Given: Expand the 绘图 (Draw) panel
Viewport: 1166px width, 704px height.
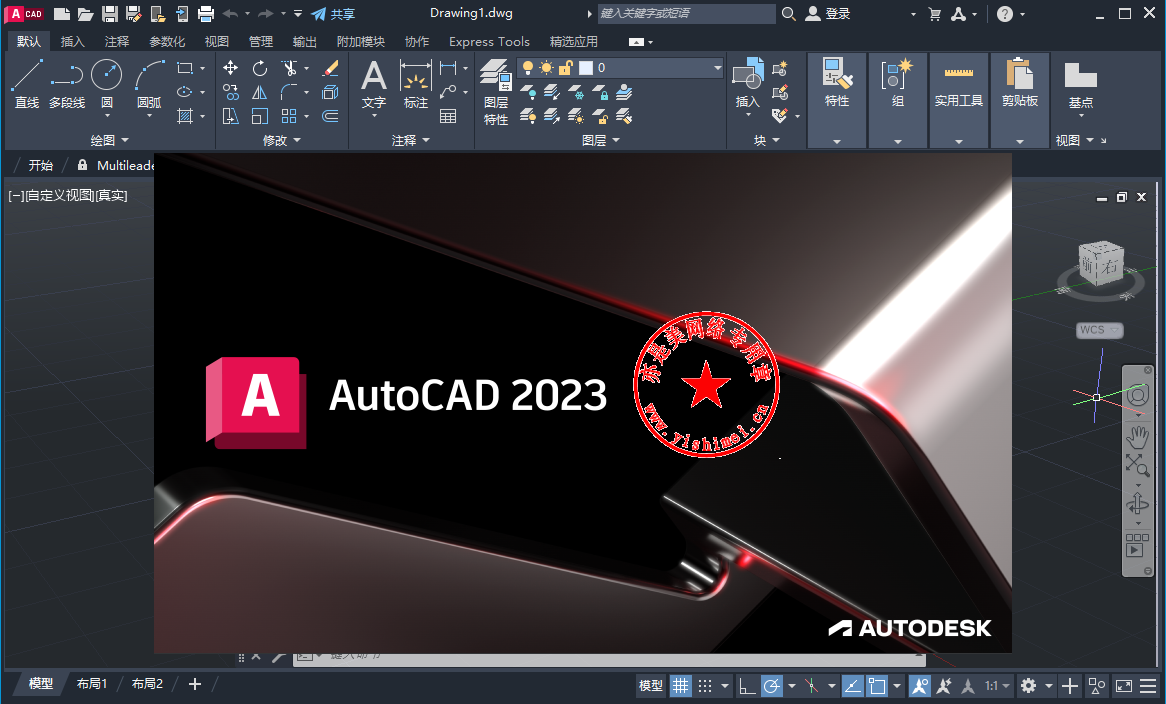Looking at the screenshot, I should coord(110,140).
